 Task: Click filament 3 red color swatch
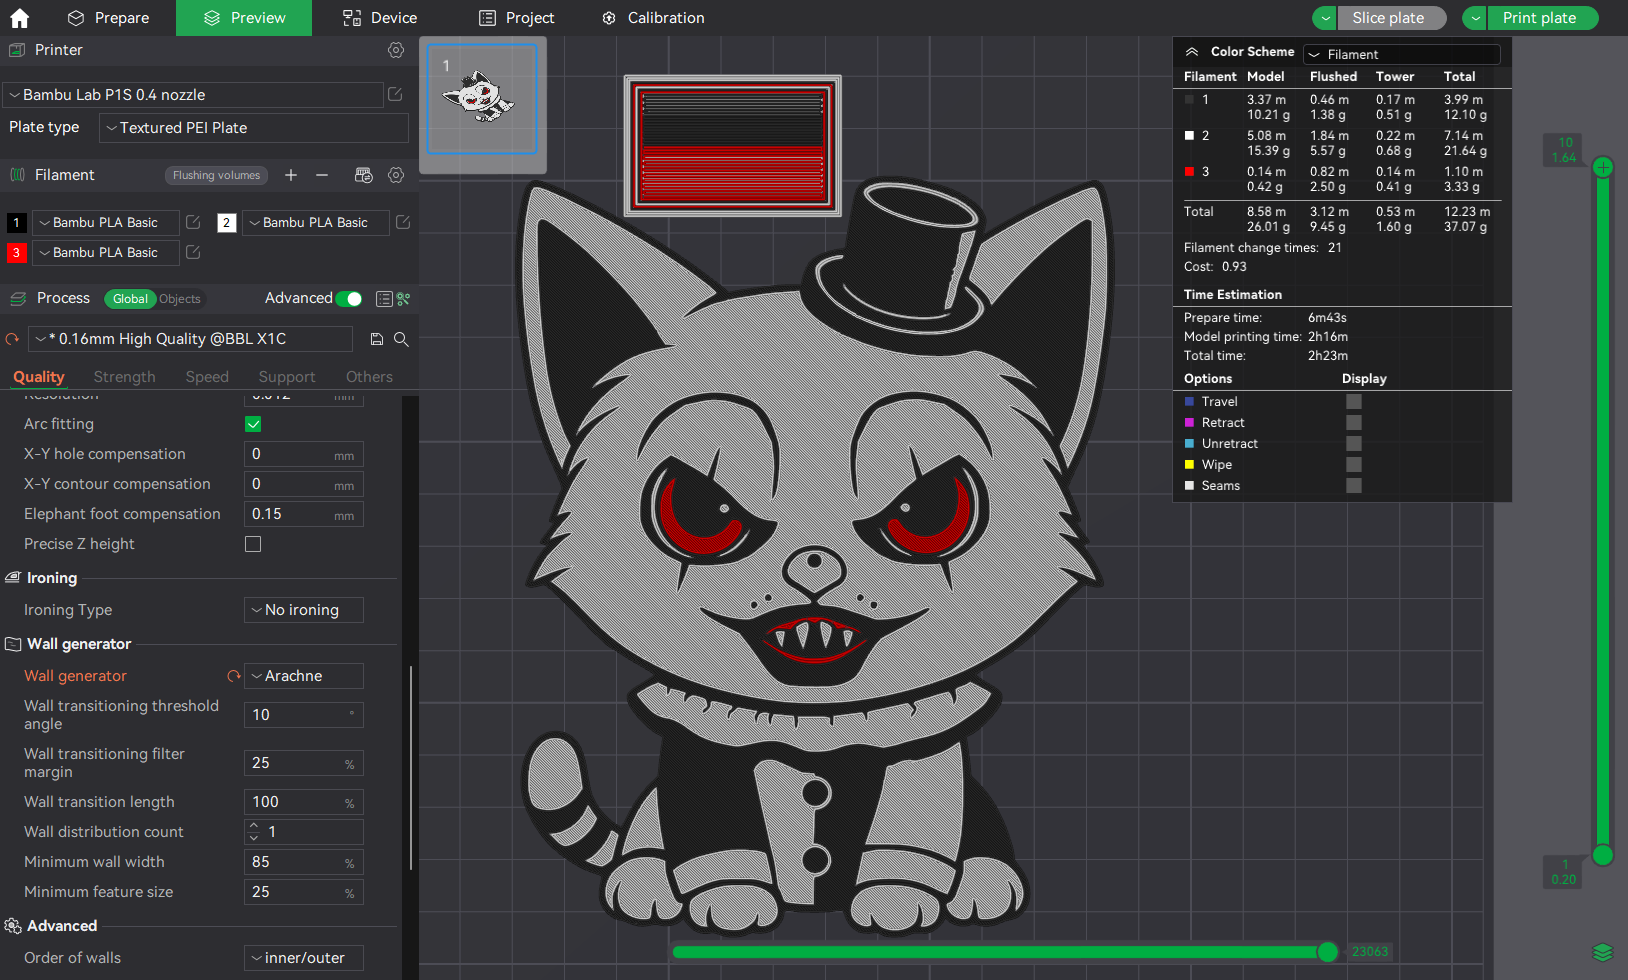click(16, 253)
